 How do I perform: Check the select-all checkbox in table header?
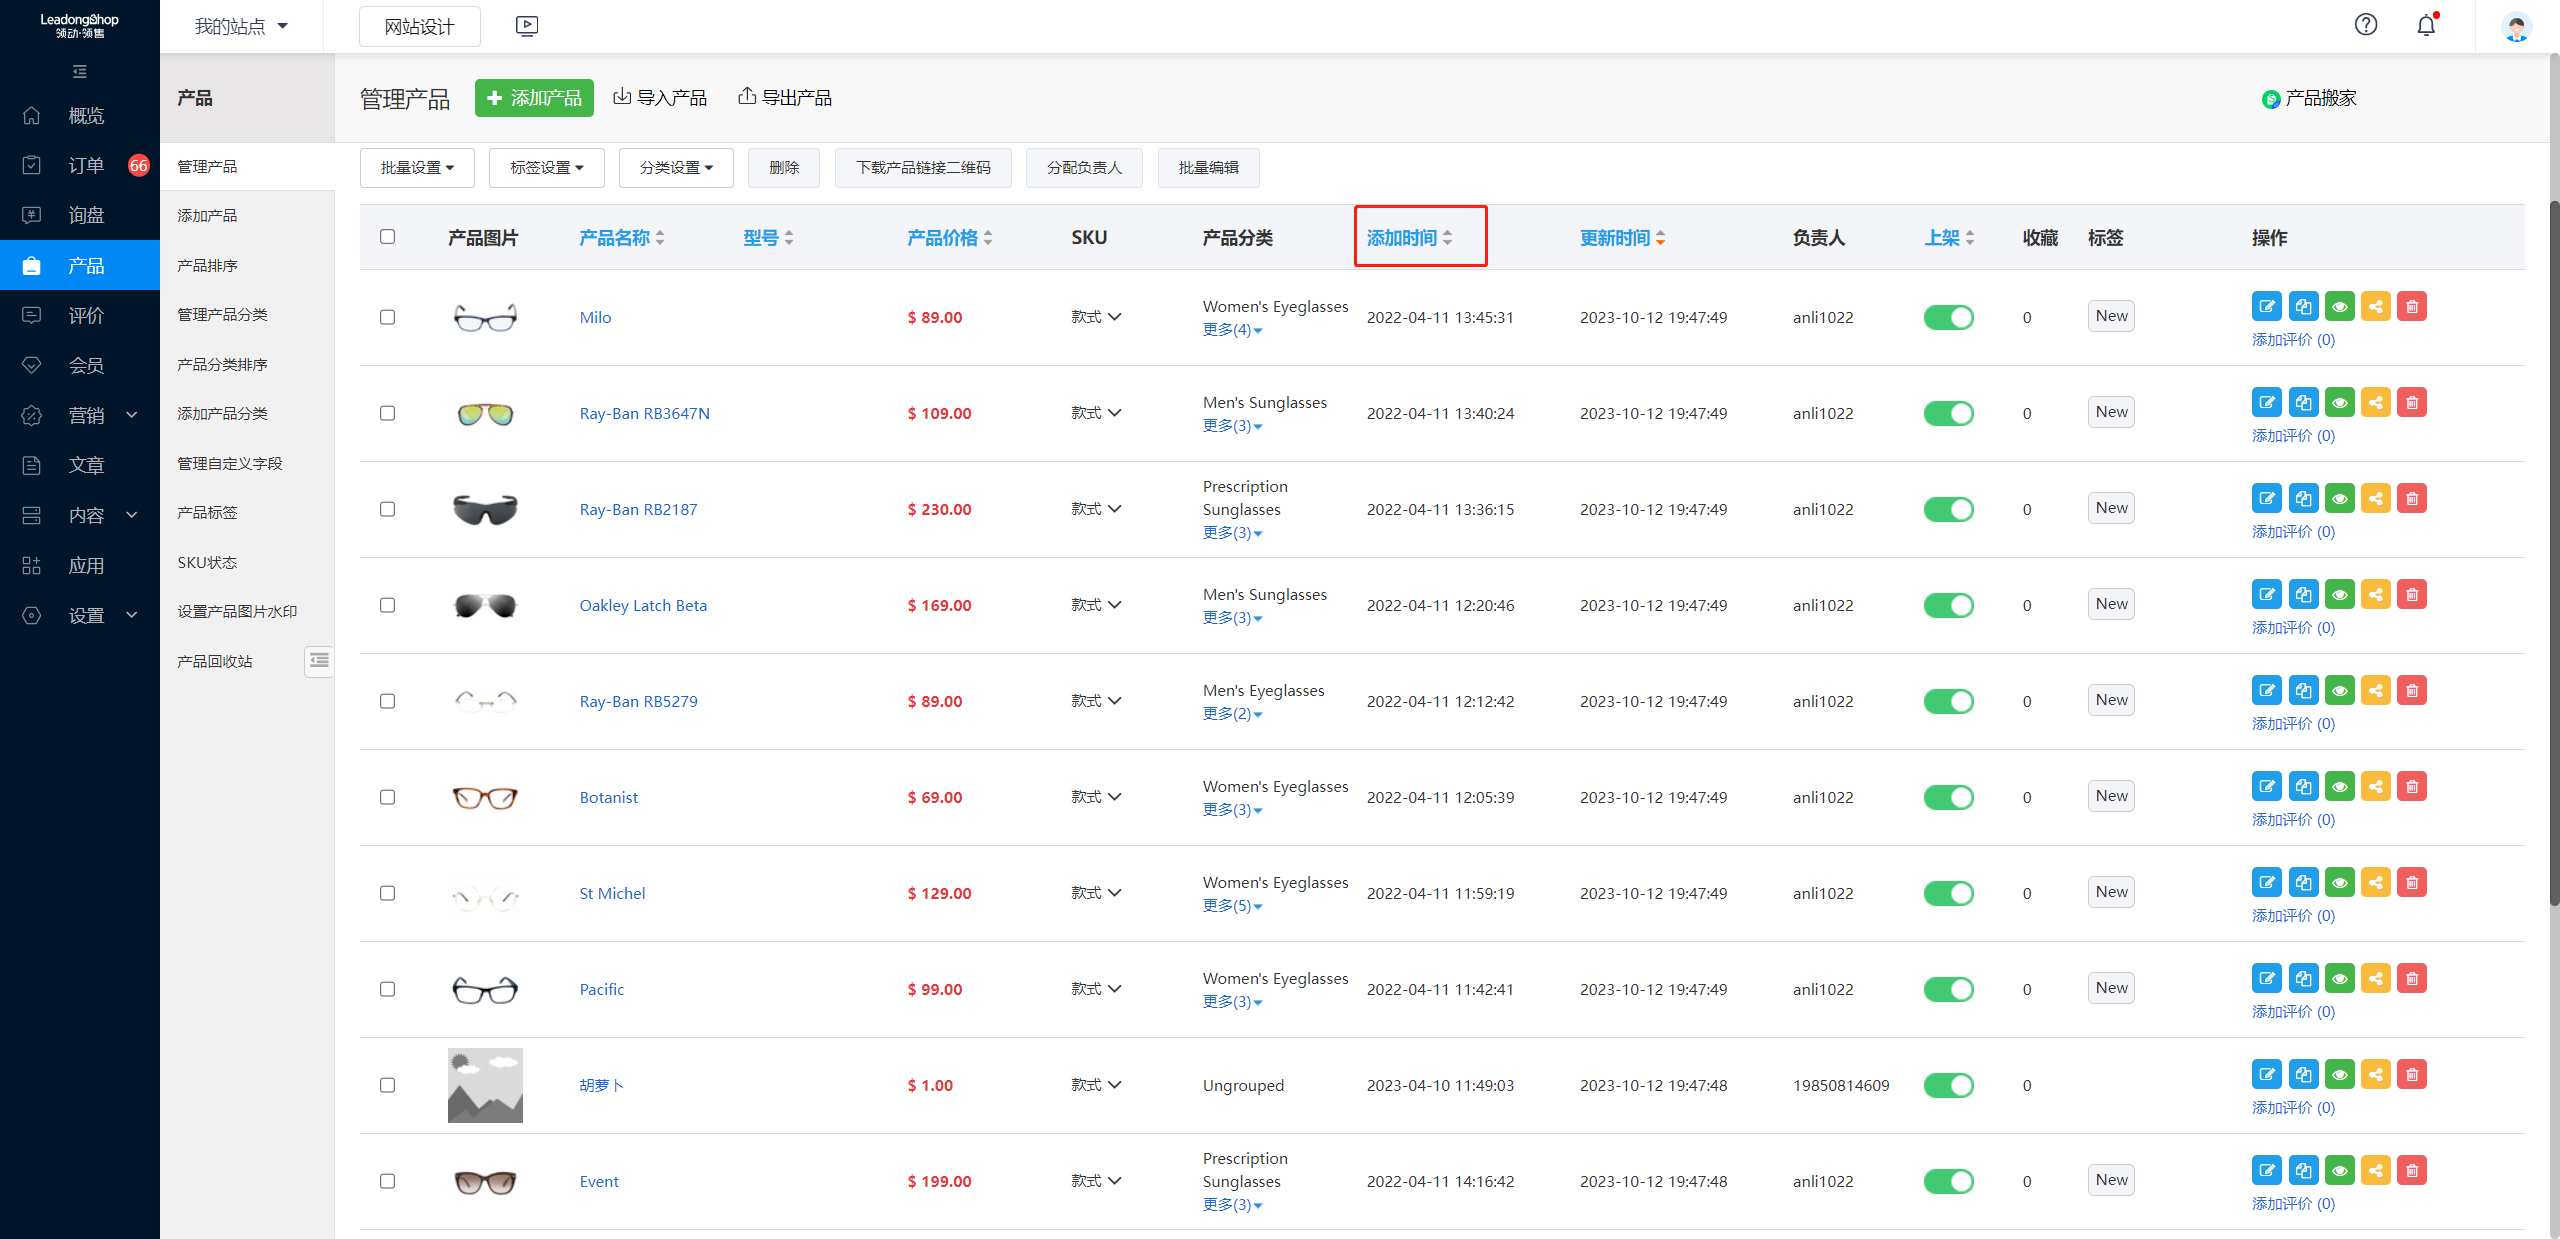click(387, 237)
